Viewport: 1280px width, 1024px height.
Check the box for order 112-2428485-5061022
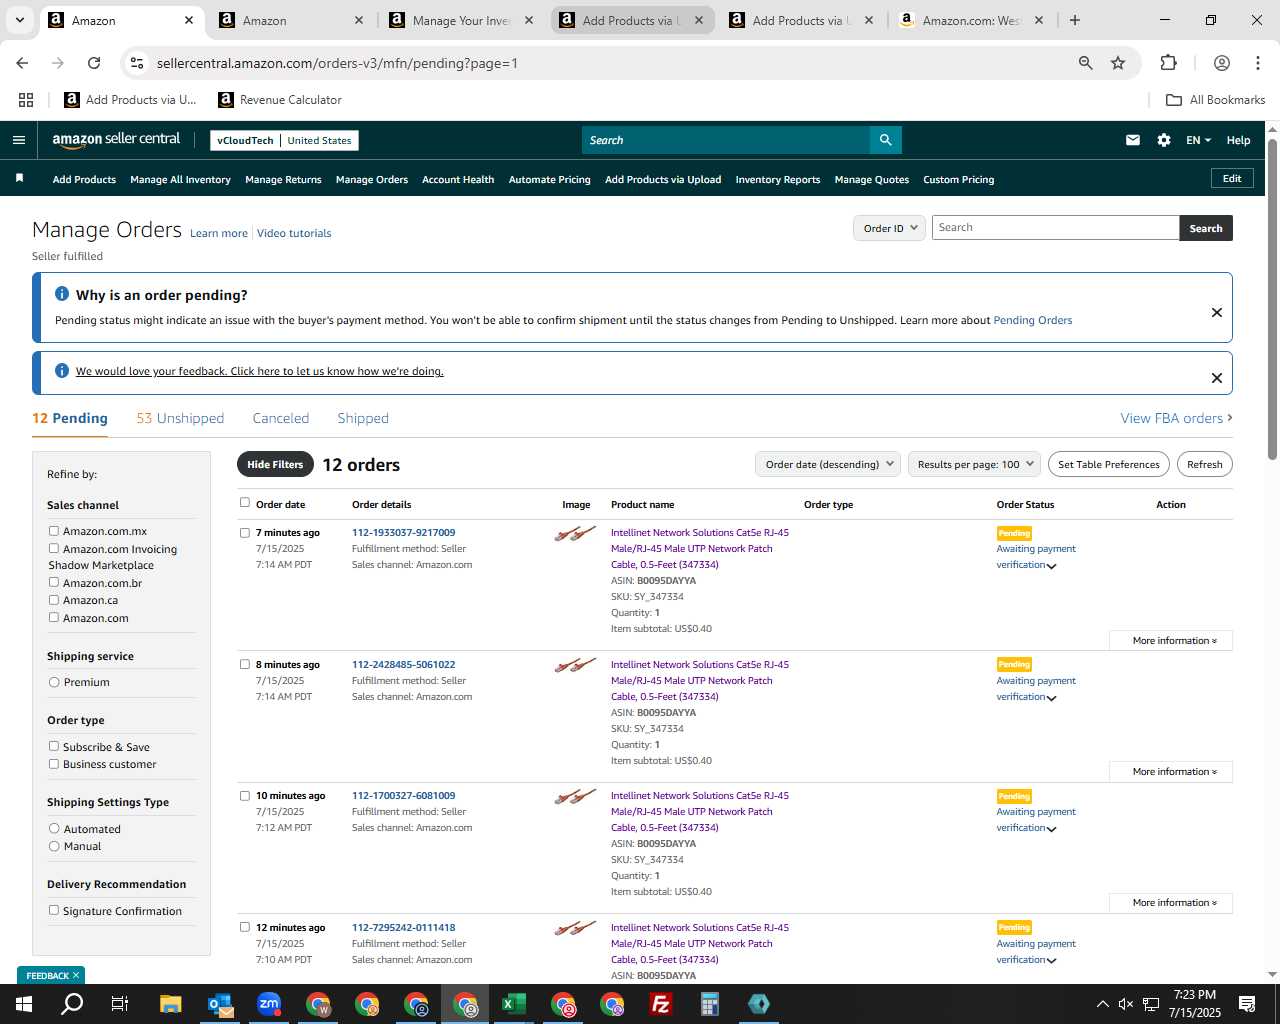[x=245, y=664]
